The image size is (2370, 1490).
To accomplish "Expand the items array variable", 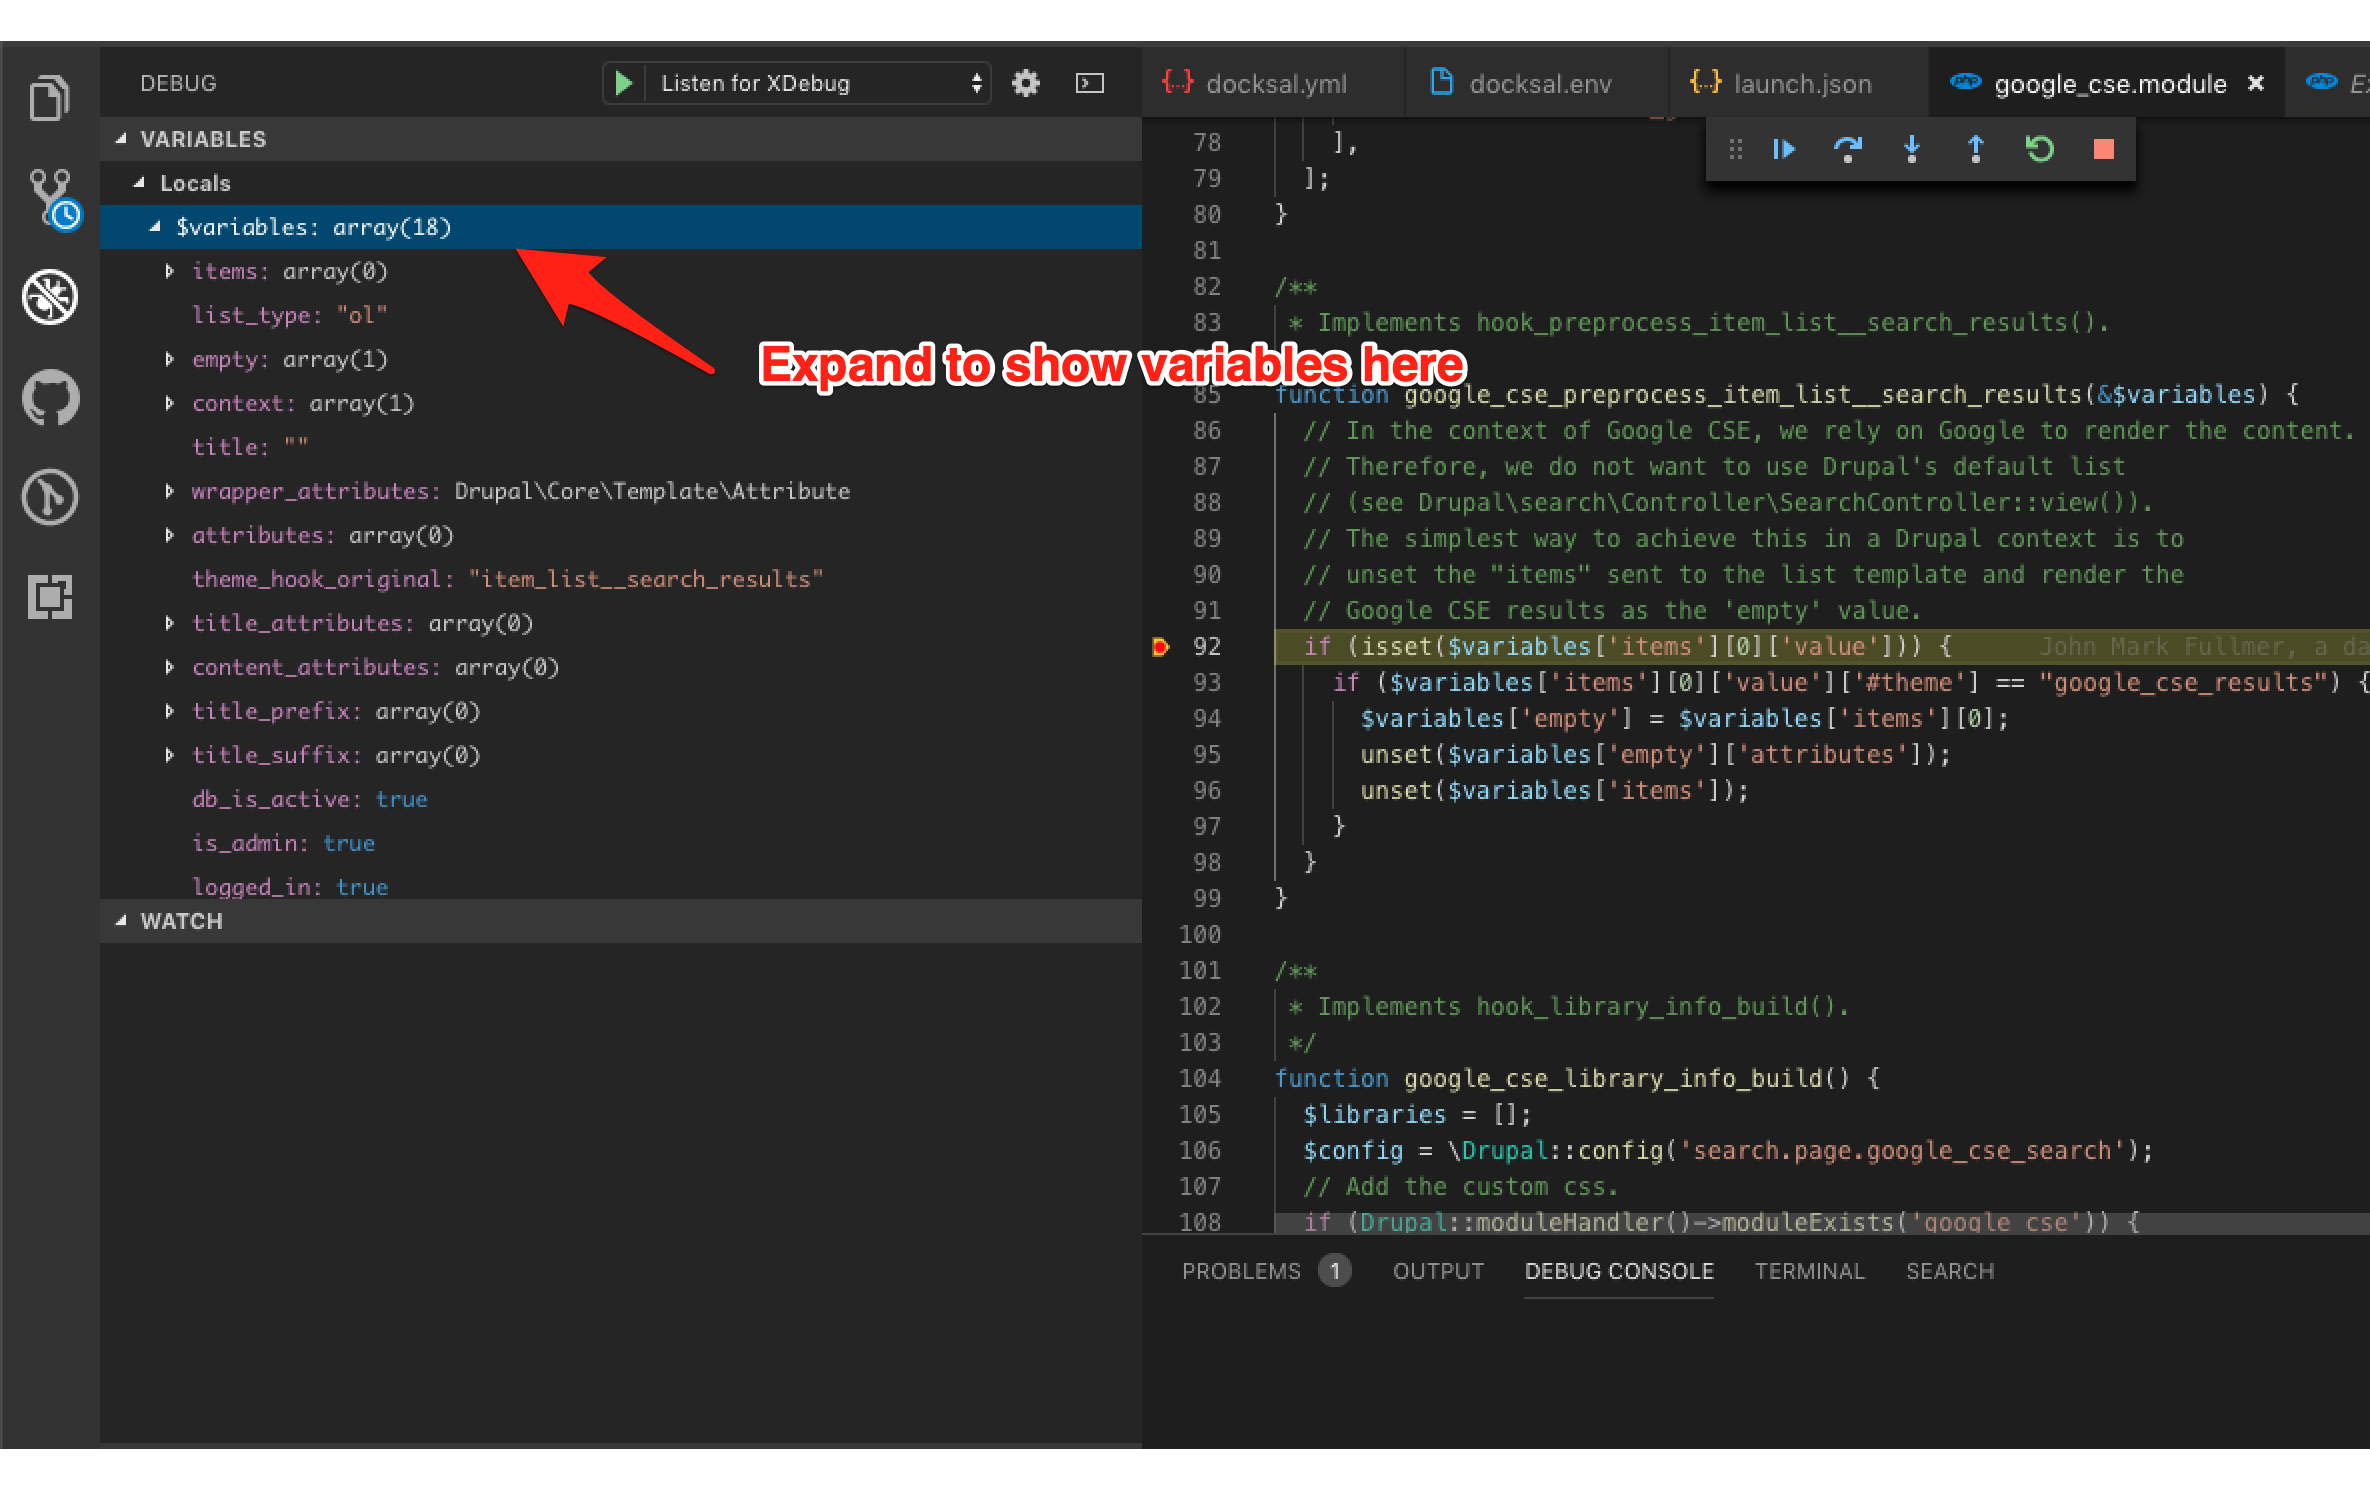I will click(170, 271).
